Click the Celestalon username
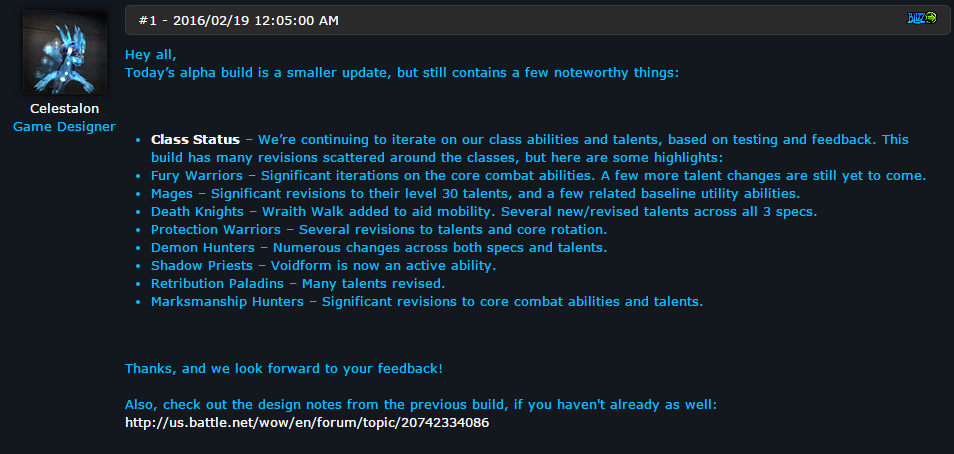 (64, 109)
